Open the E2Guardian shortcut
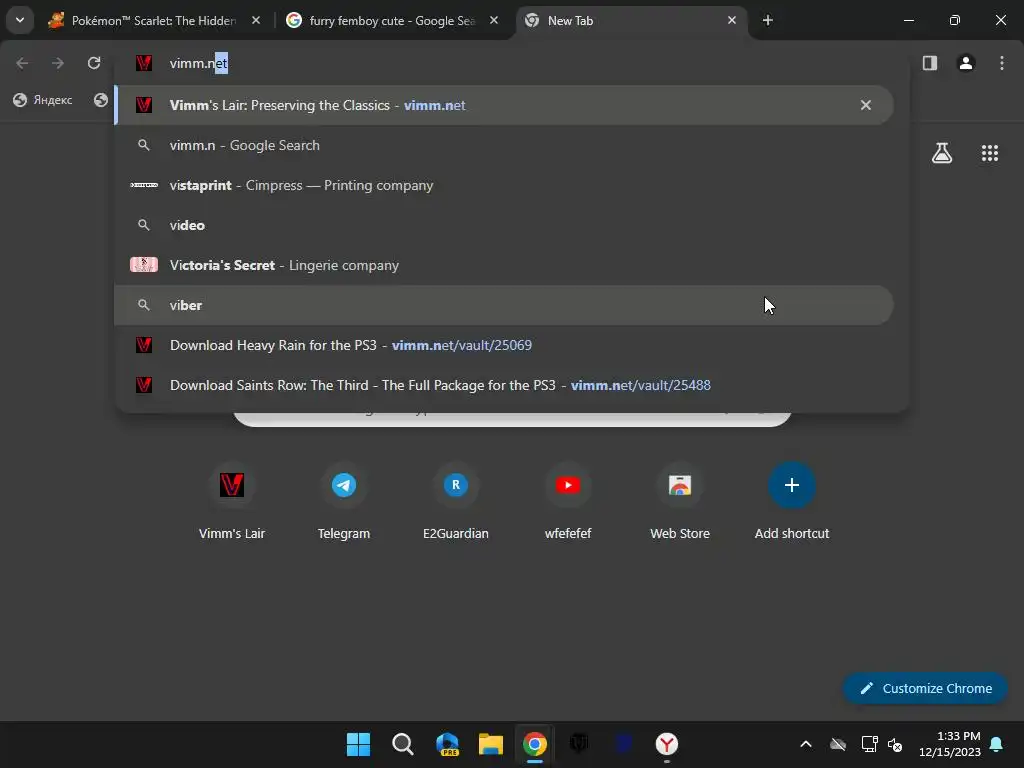Viewport: 1024px width, 768px height. pos(456,502)
